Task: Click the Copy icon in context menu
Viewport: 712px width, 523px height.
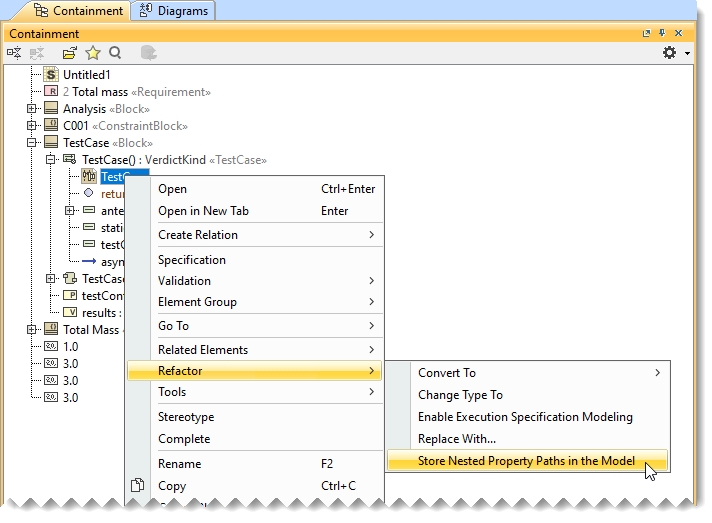Action: pos(138,486)
